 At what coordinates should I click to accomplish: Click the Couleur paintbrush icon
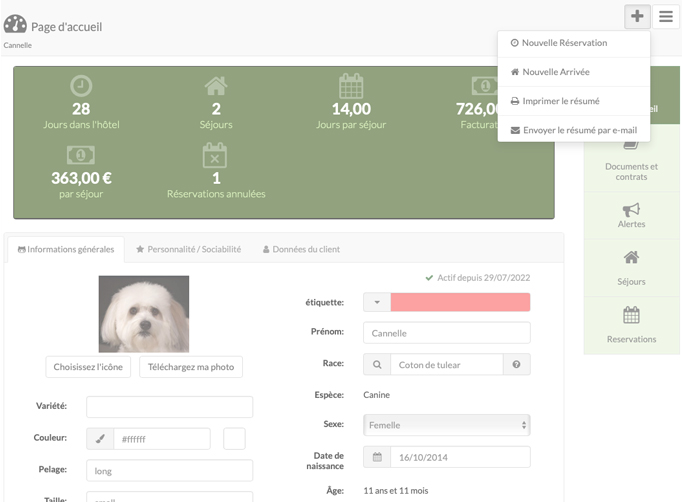(100, 439)
